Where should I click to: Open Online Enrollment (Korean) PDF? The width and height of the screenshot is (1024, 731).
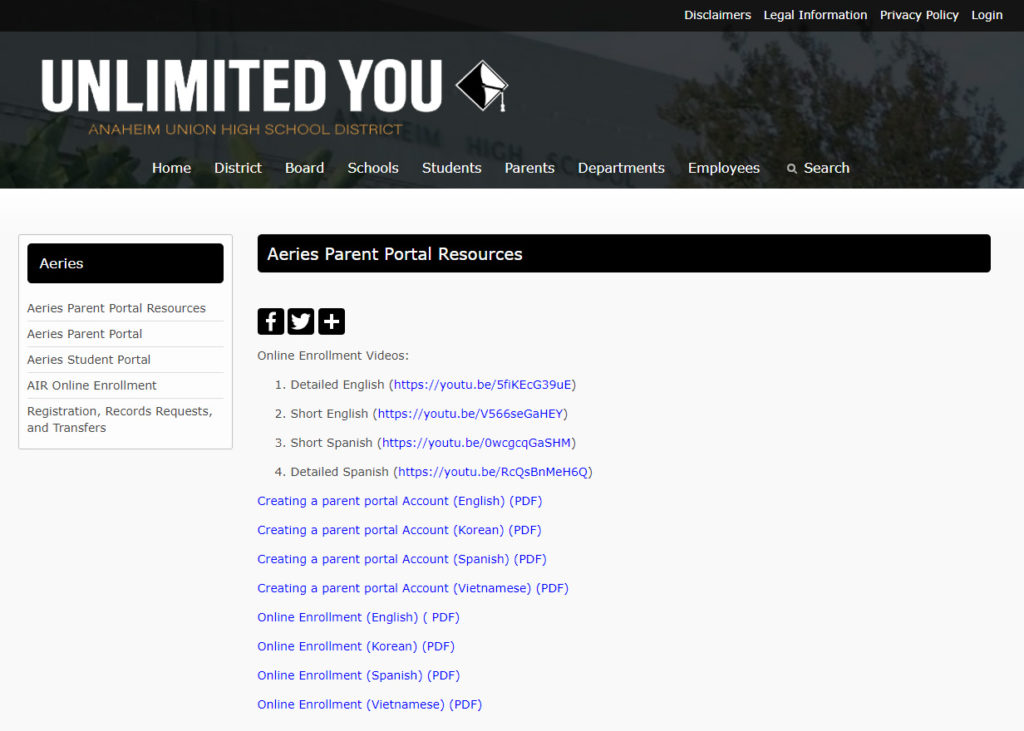[356, 646]
